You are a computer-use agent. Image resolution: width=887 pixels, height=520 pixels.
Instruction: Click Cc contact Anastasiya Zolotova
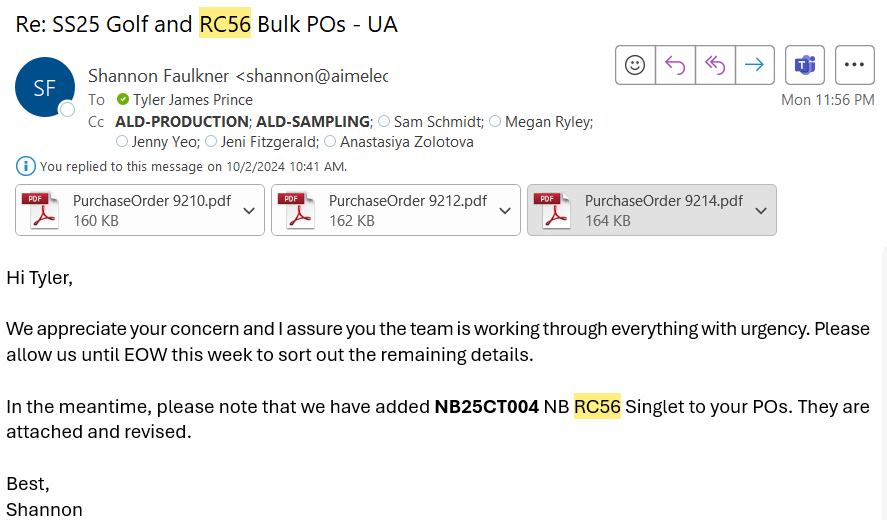(x=407, y=141)
